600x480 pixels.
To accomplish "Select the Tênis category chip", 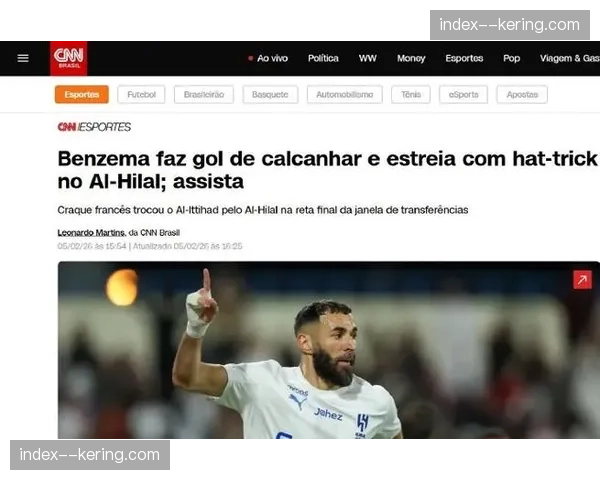I will tap(411, 95).
